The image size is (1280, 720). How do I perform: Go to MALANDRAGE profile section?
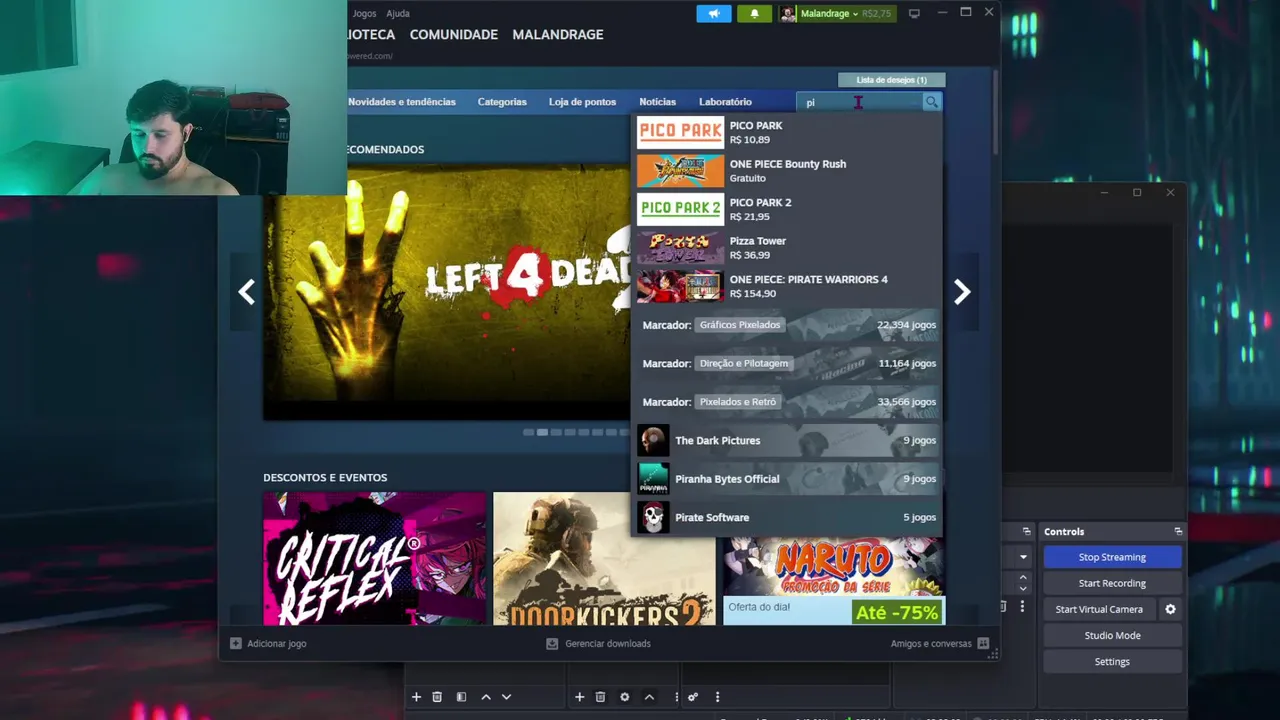(x=558, y=34)
